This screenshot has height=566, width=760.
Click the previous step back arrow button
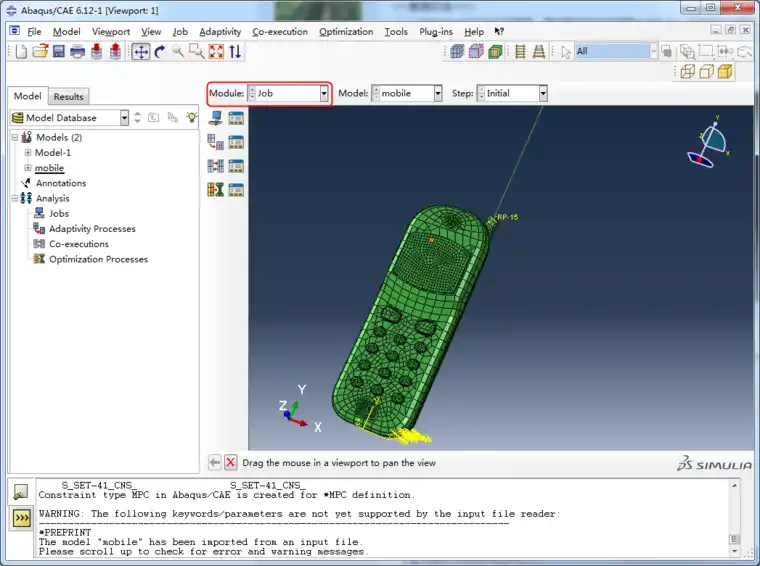click(214, 463)
